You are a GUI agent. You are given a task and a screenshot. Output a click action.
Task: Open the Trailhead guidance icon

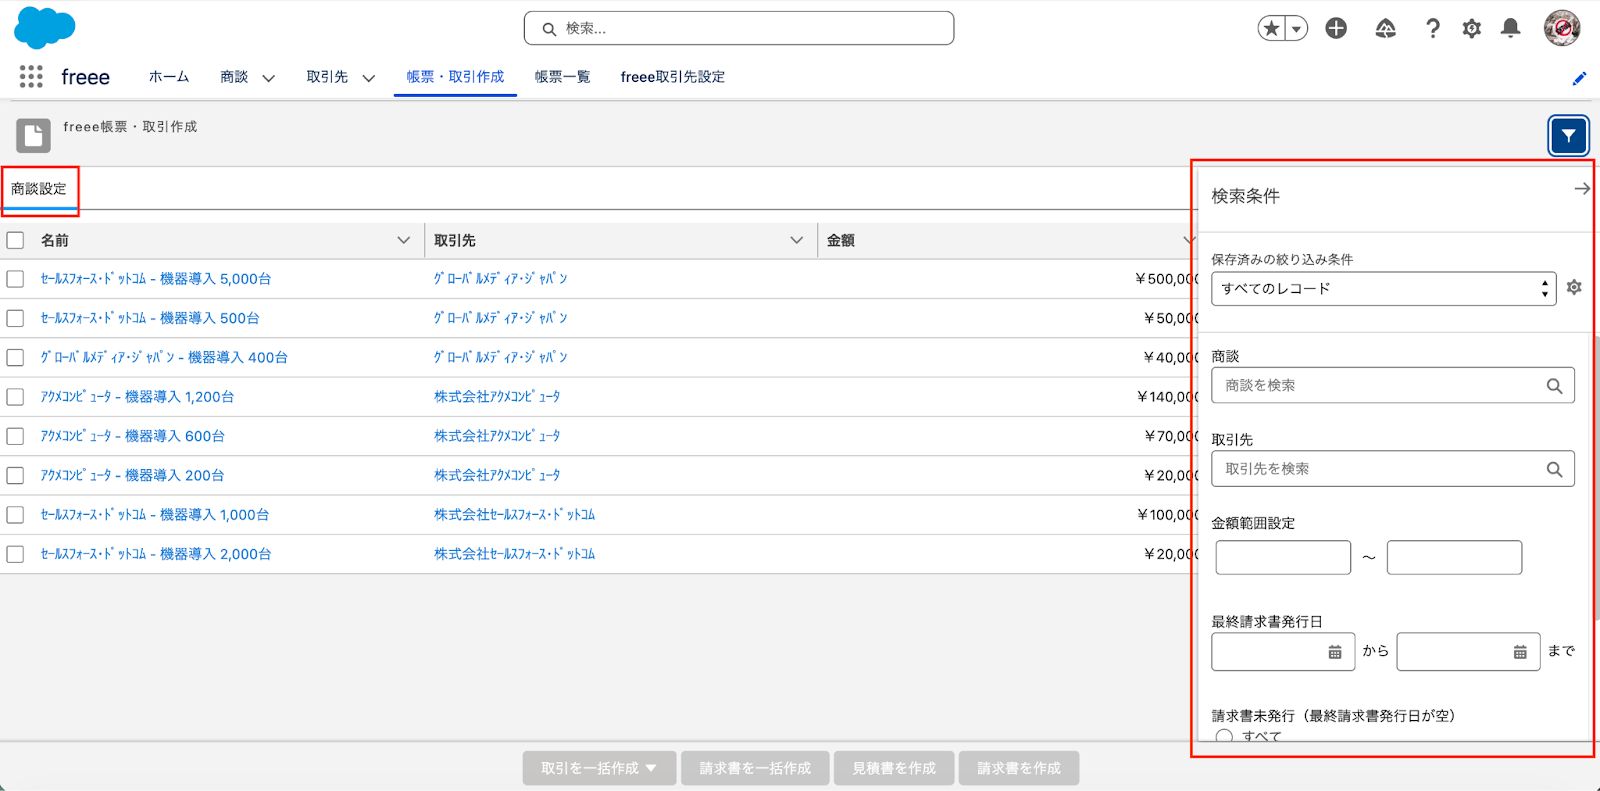[1385, 29]
